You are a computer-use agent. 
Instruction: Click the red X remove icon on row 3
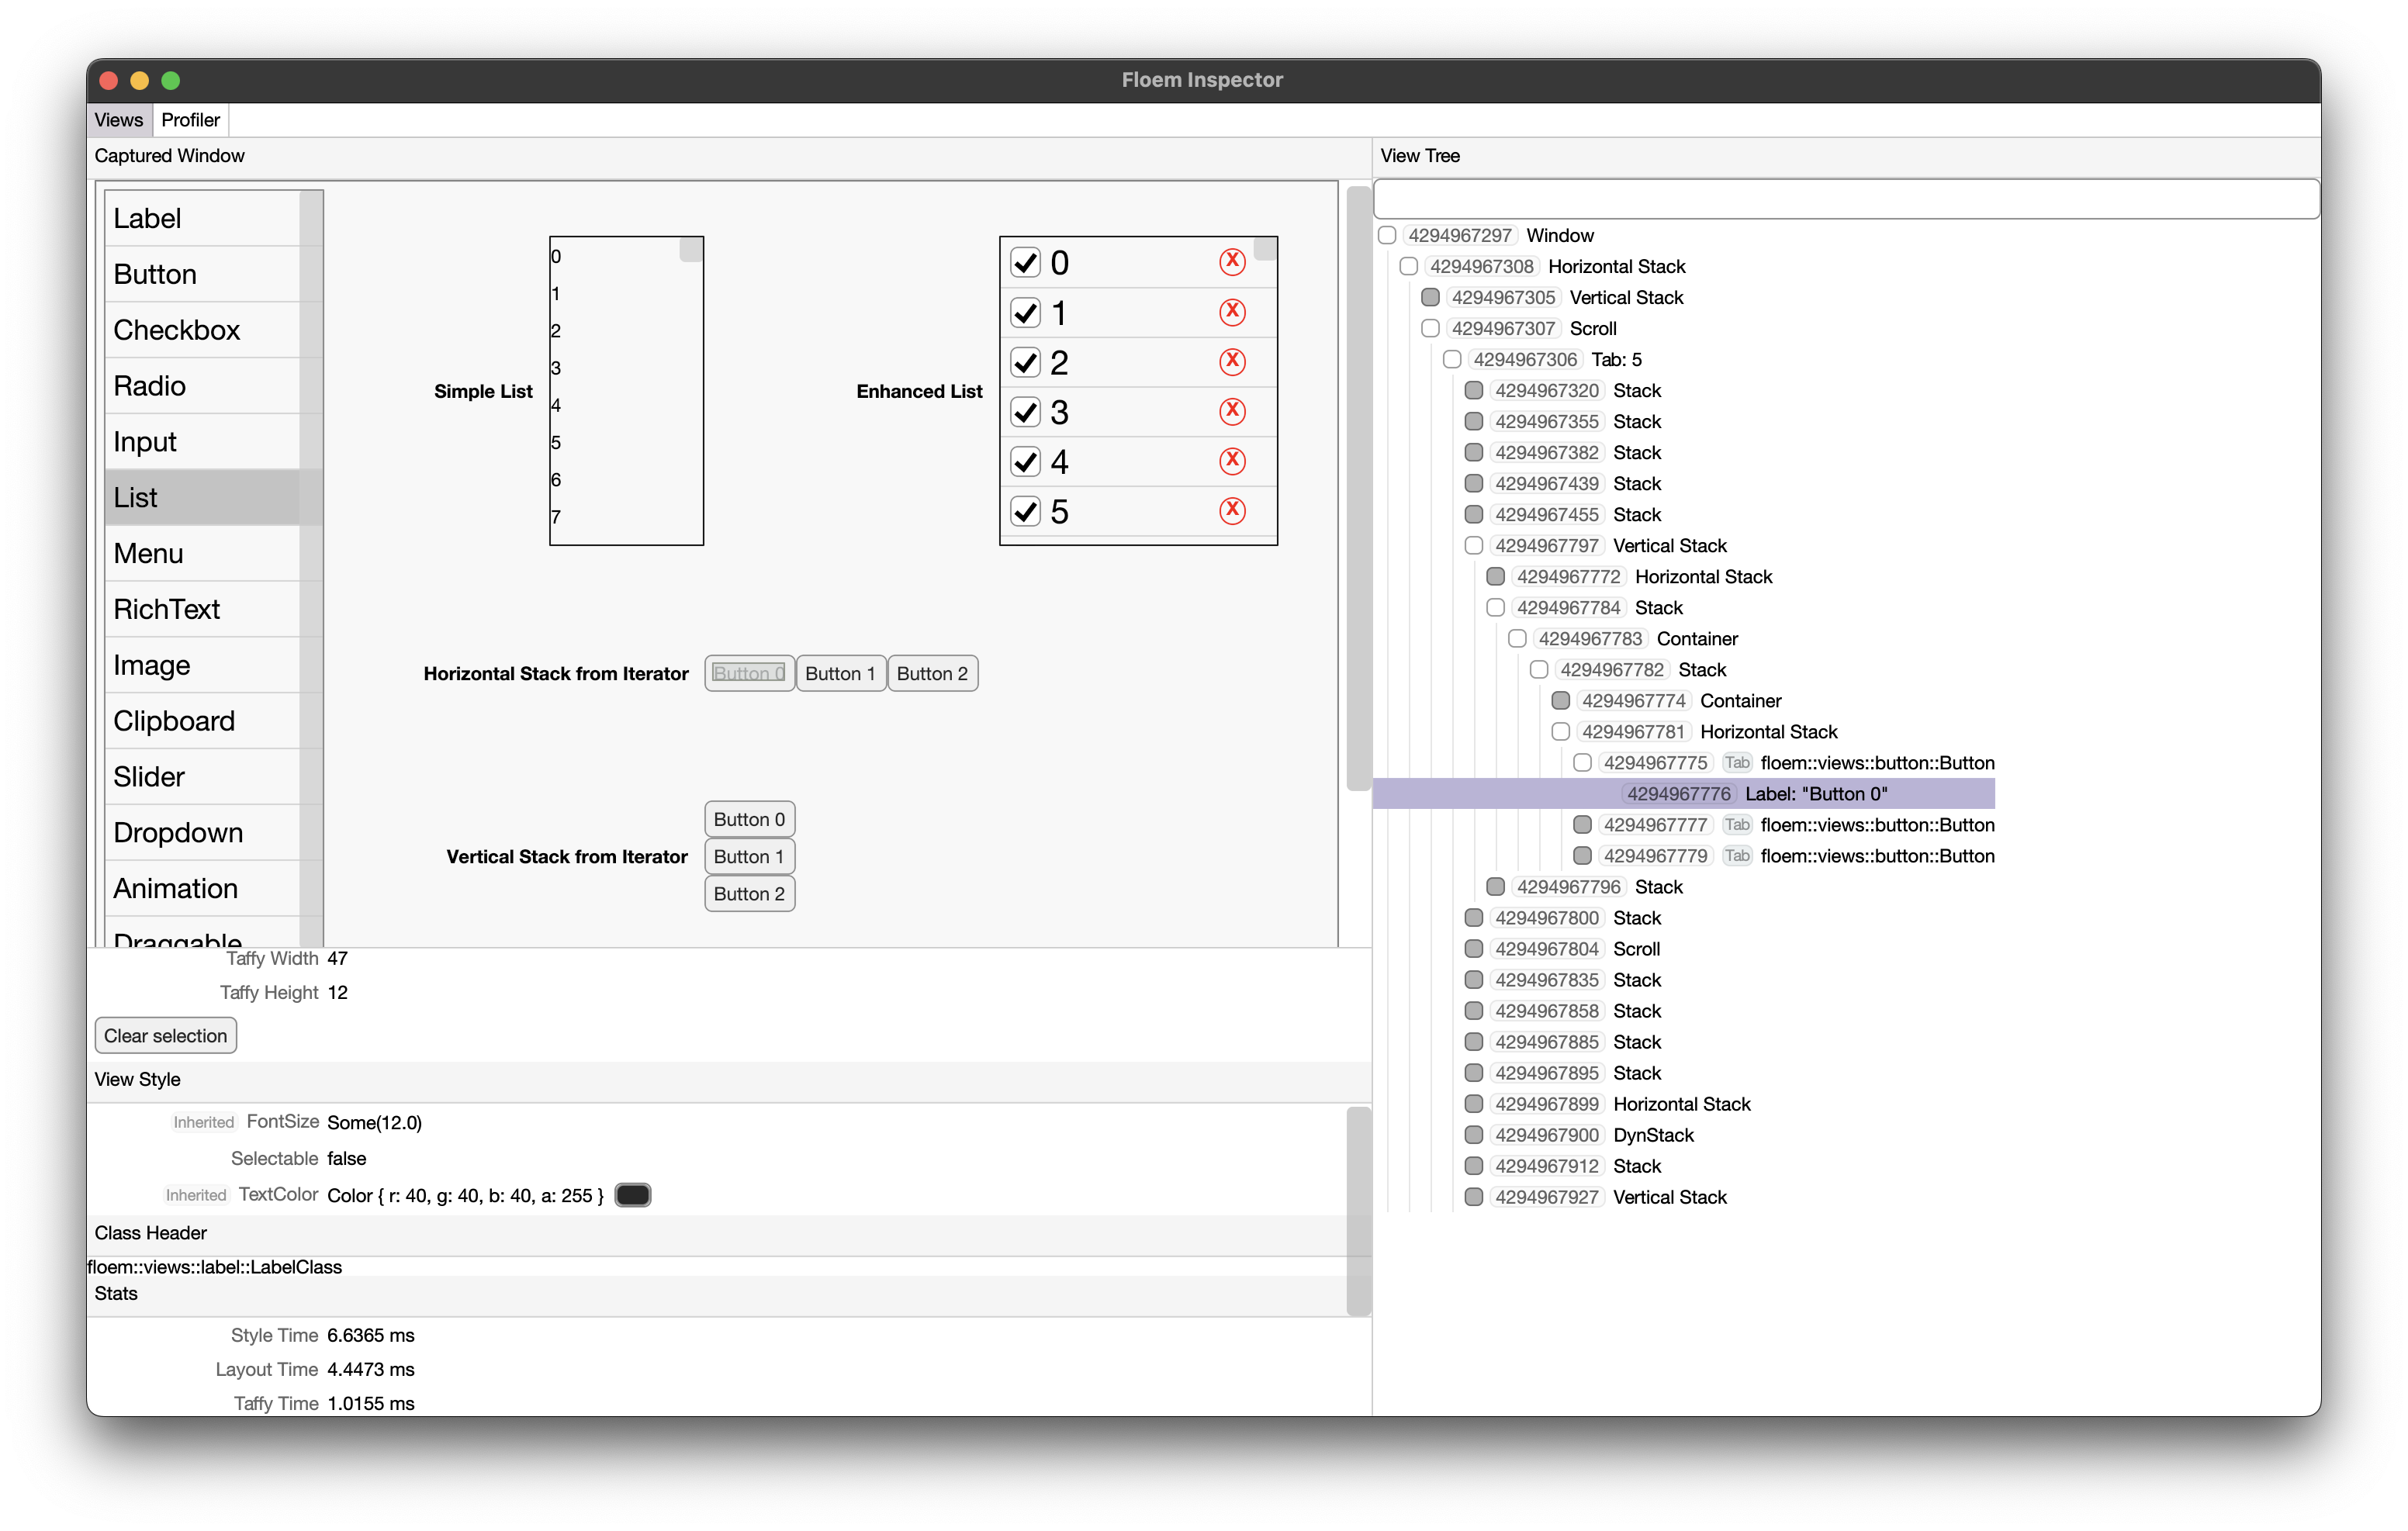(x=1232, y=411)
